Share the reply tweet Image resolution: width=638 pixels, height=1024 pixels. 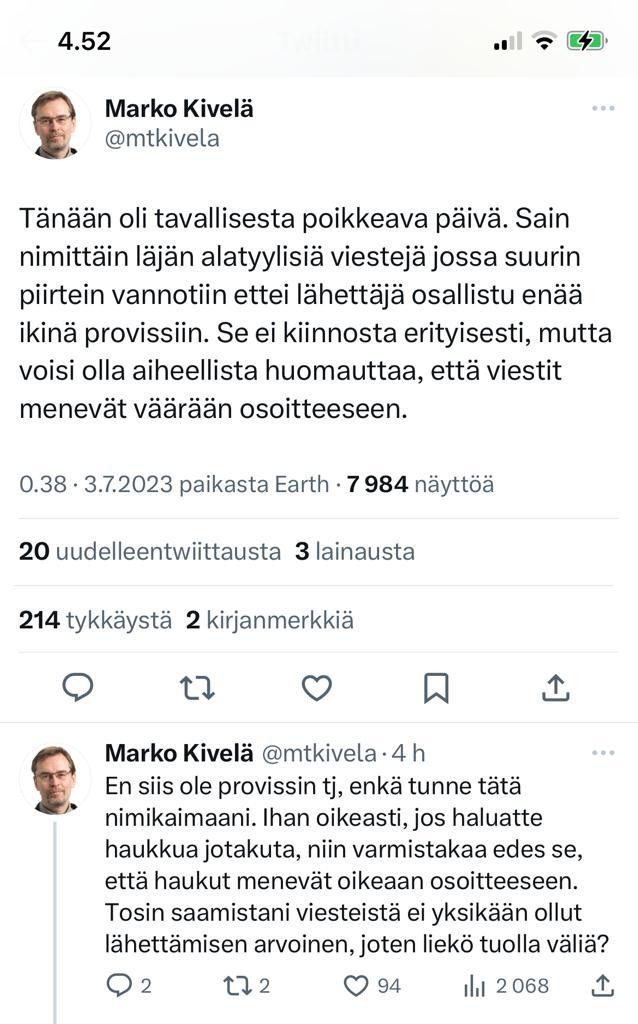(602, 986)
